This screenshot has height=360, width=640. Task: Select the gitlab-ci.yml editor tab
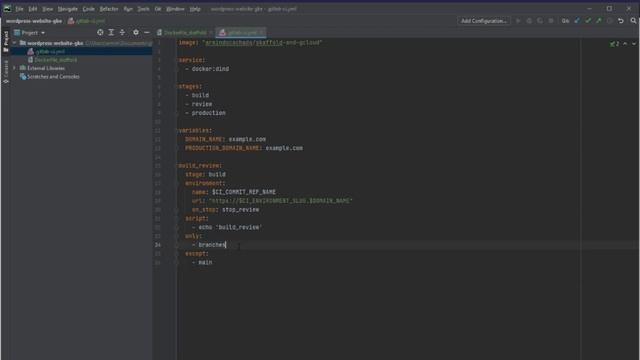pos(242,33)
